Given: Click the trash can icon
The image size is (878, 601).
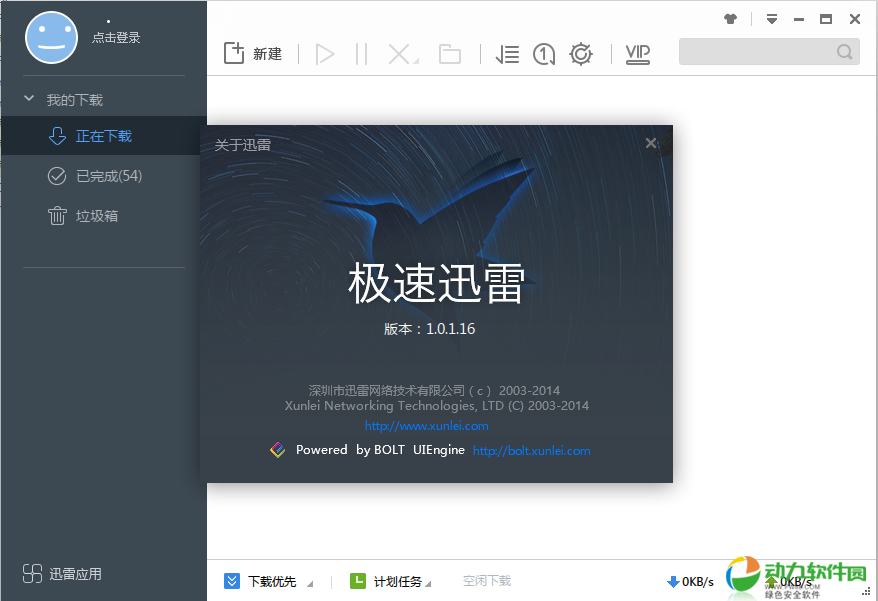Looking at the screenshot, I should (x=57, y=216).
